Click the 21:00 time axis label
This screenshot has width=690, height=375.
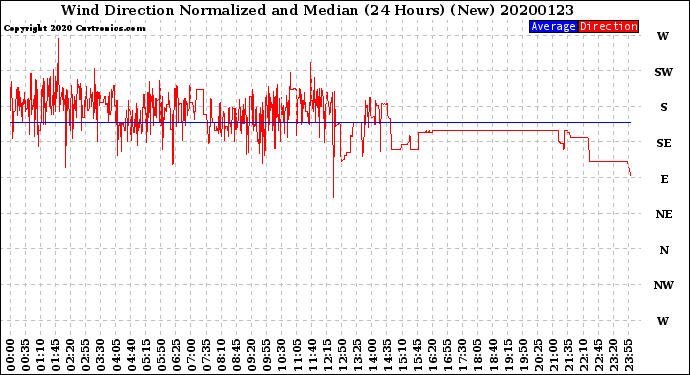tap(552, 355)
